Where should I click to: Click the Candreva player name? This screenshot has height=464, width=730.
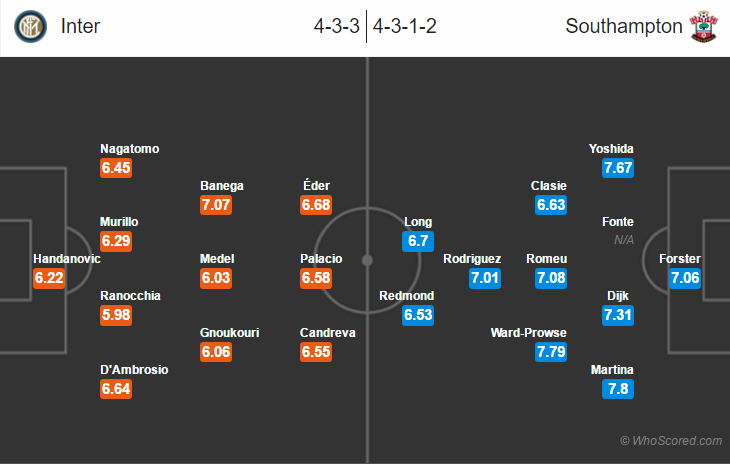(328, 333)
